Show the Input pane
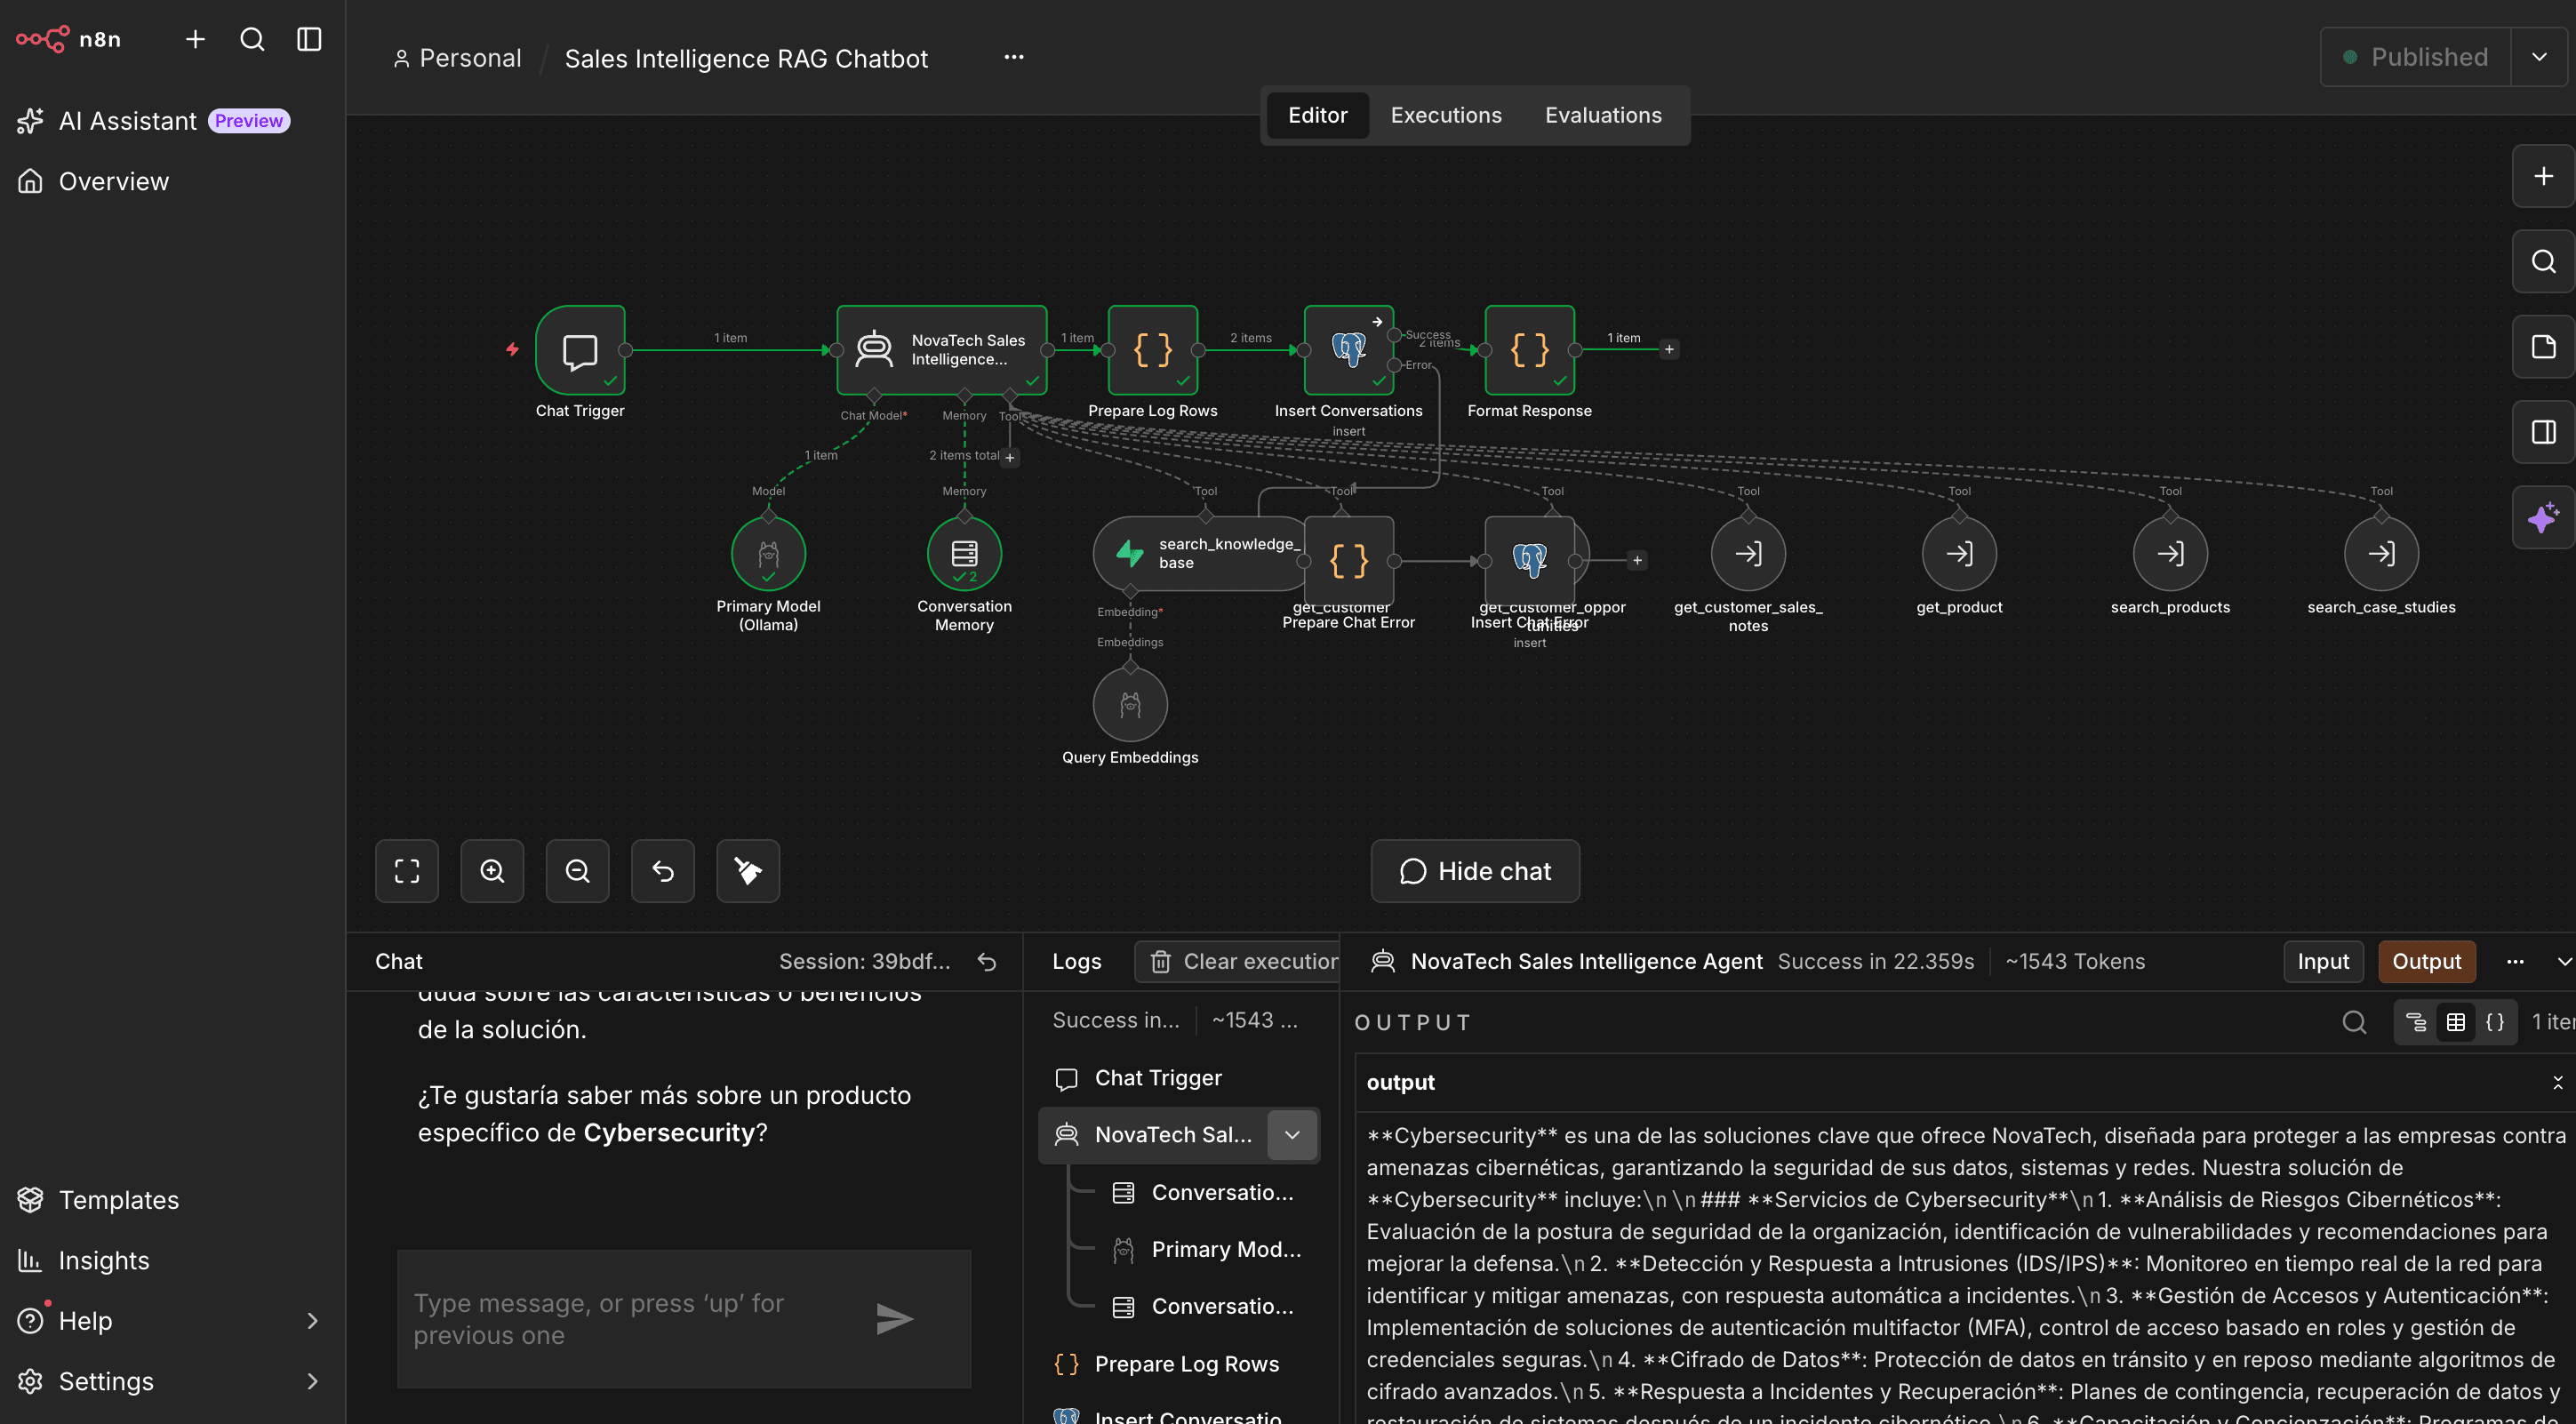 point(2323,961)
